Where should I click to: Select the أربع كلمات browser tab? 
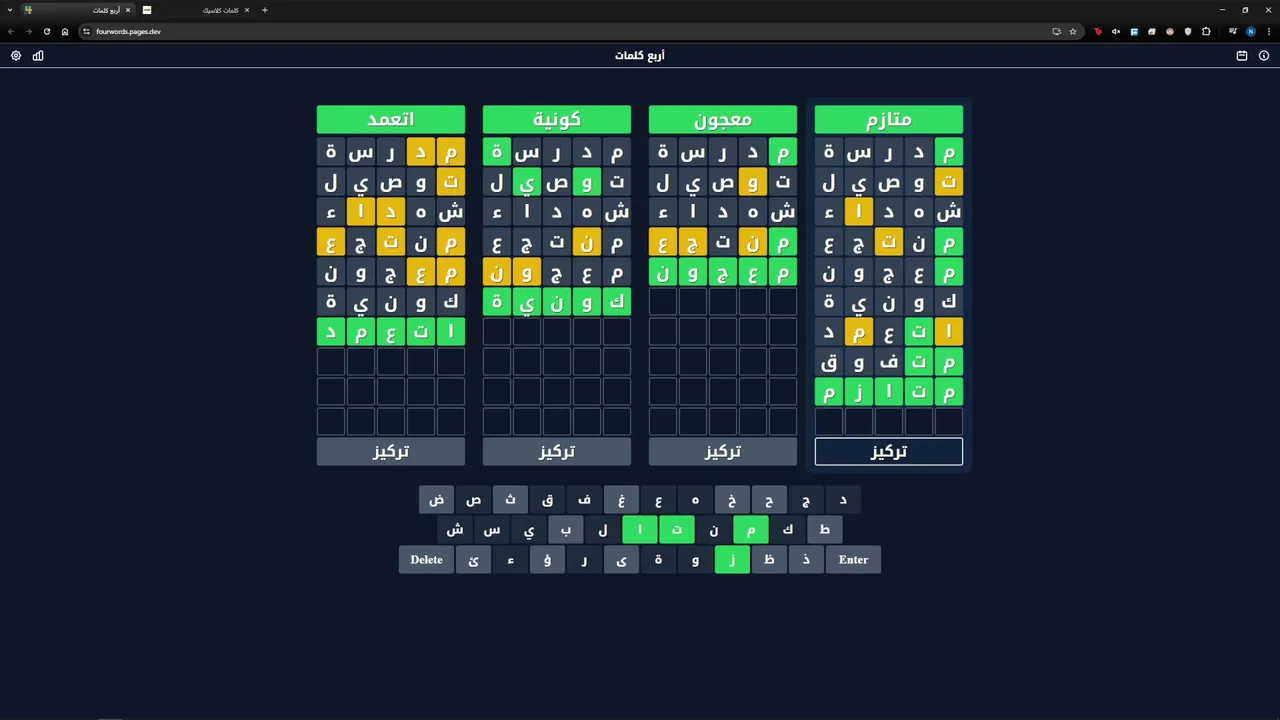78,10
